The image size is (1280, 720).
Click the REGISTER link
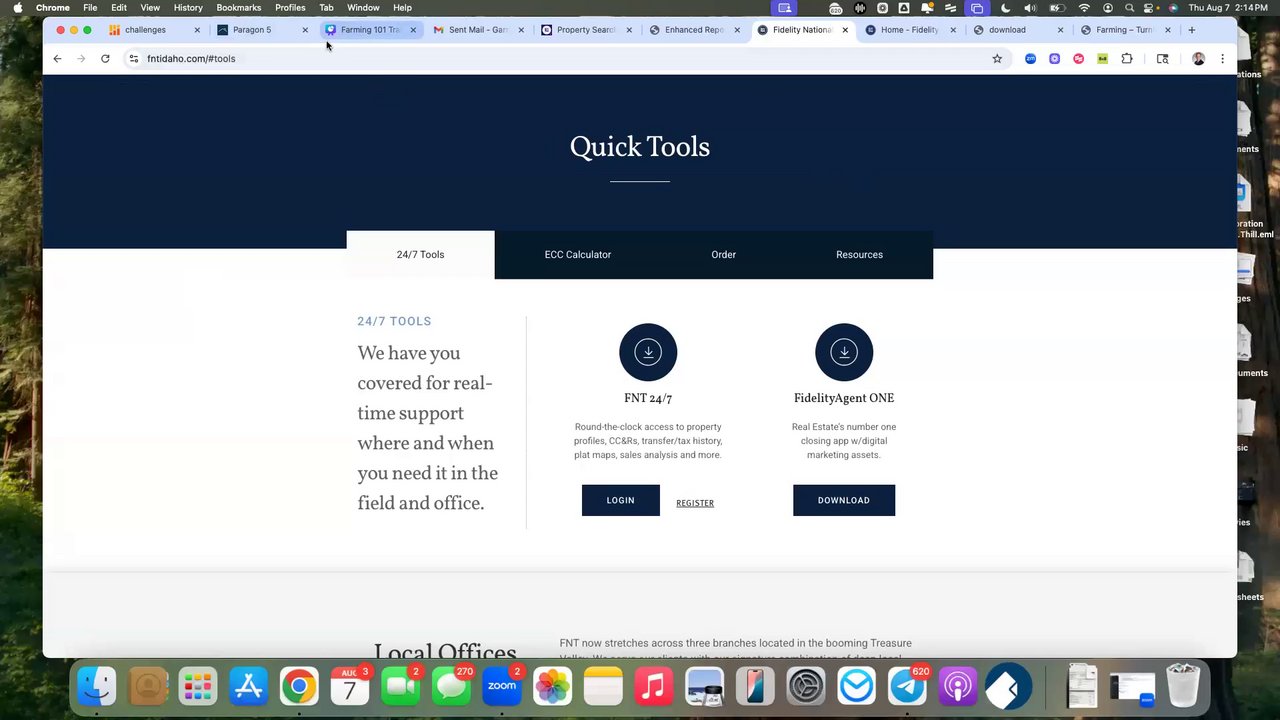pyautogui.click(x=695, y=503)
